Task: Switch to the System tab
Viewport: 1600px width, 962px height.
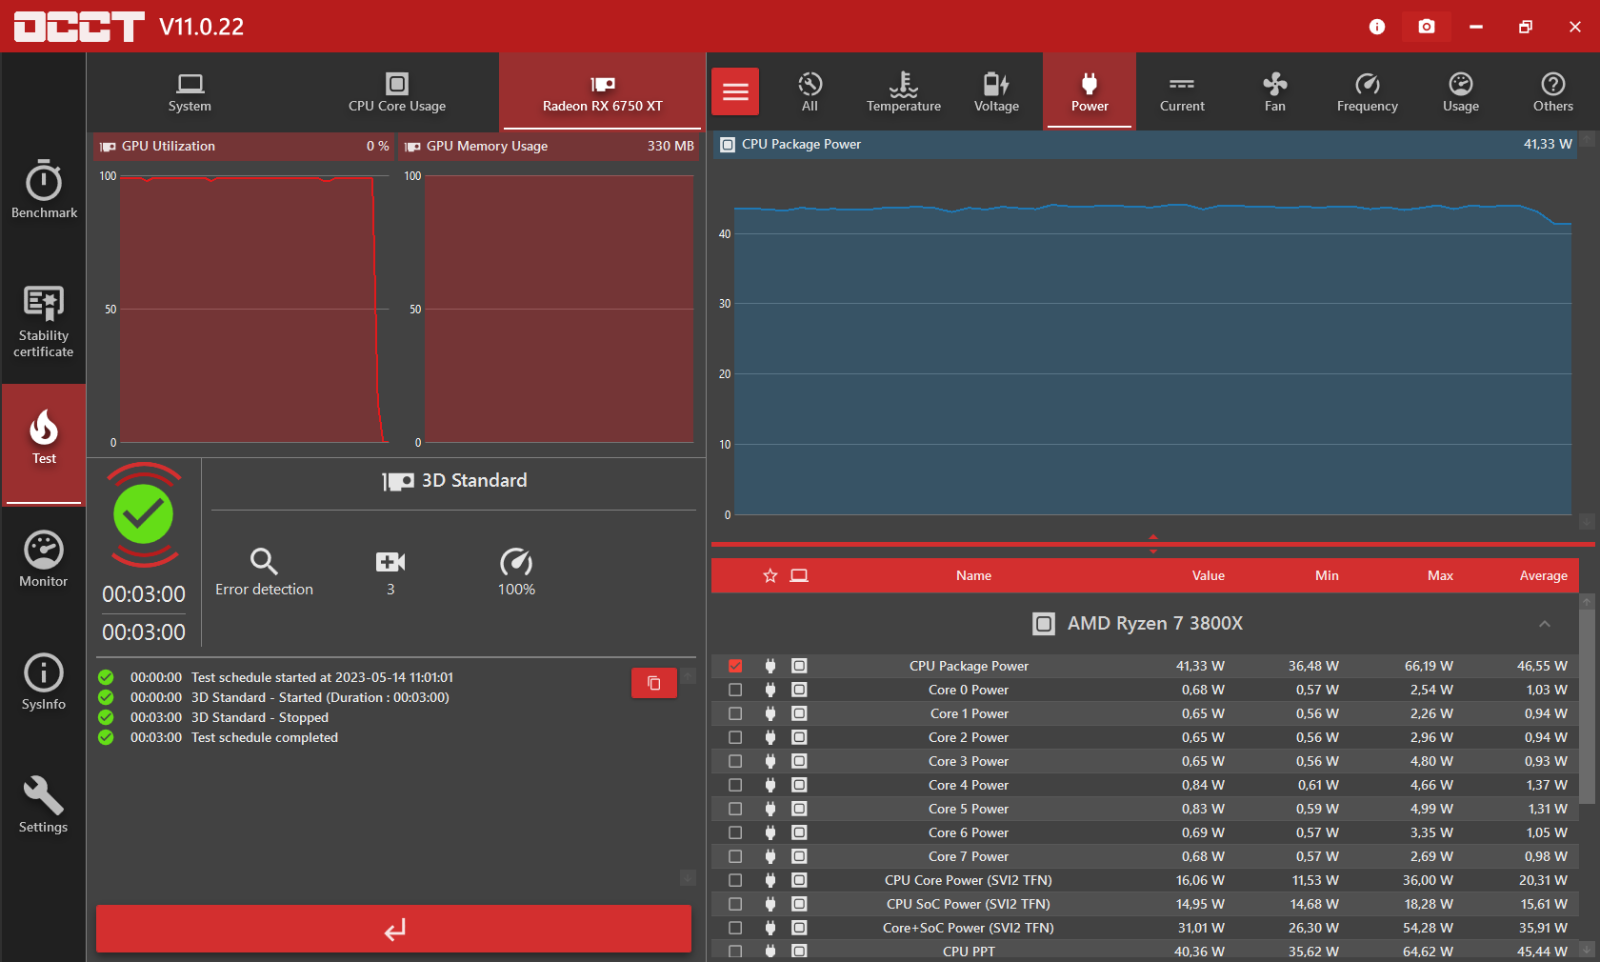Action: [190, 93]
